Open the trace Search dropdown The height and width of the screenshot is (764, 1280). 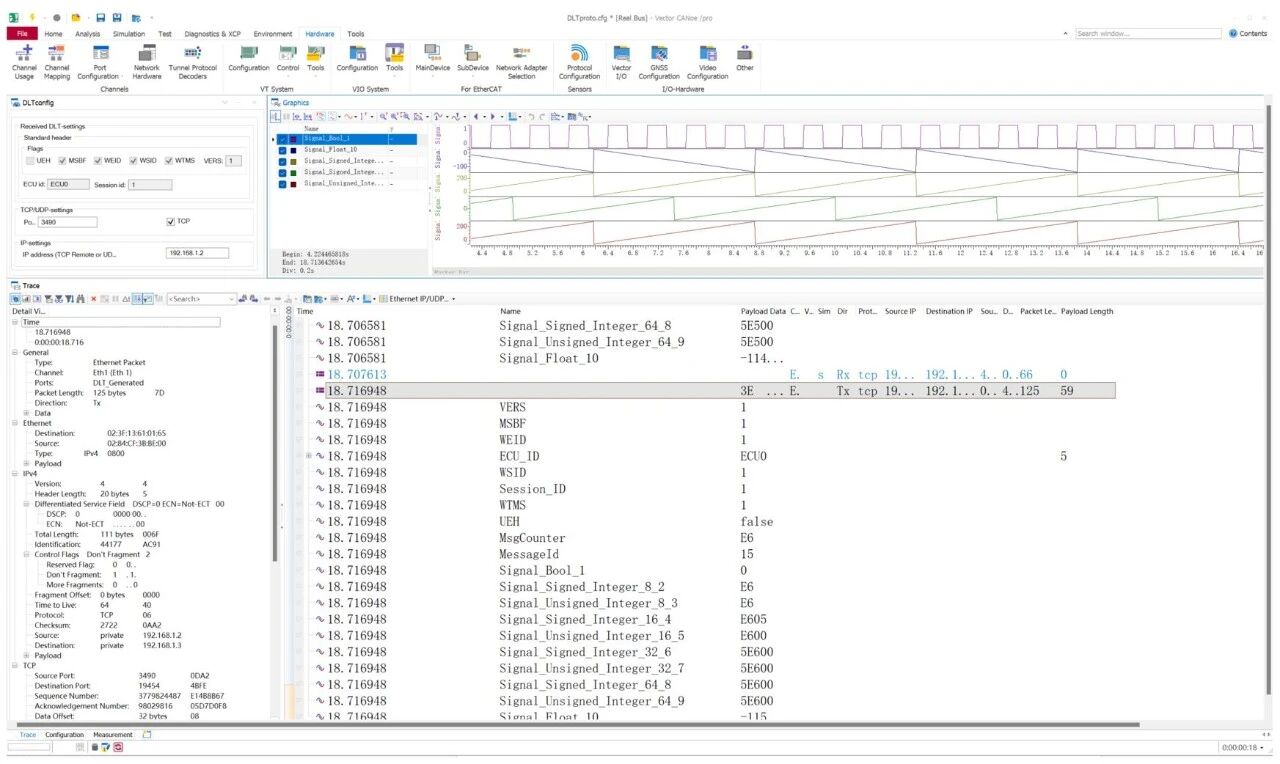pos(232,299)
